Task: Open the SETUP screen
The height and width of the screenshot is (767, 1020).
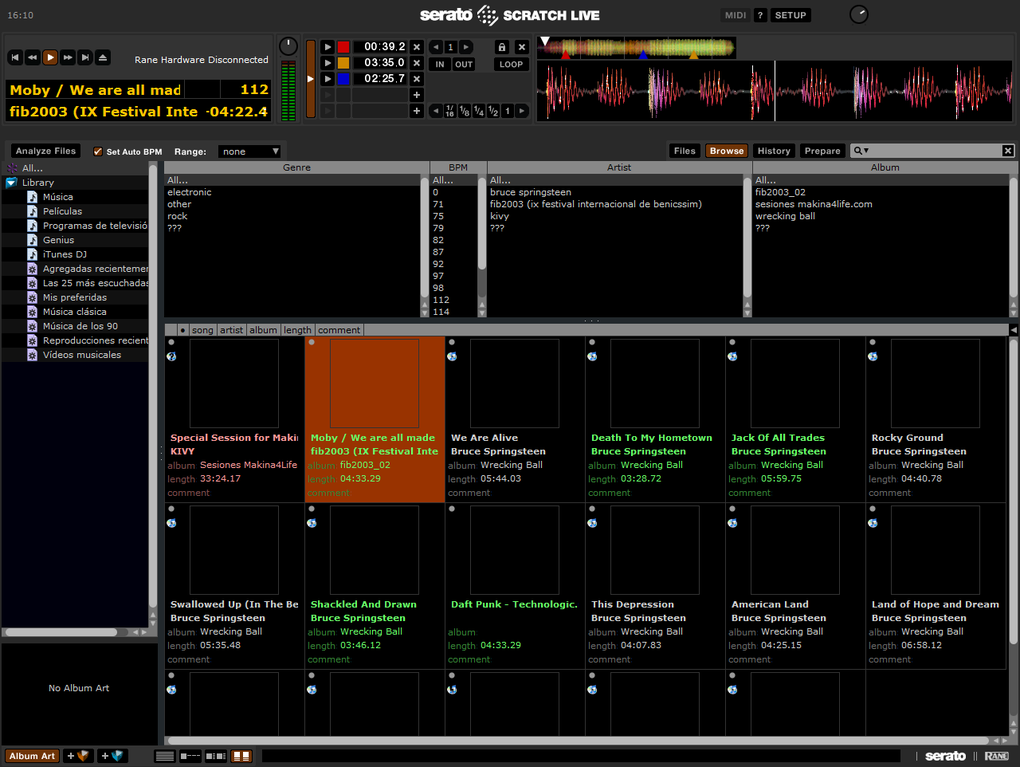Action: (x=790, y=15)
